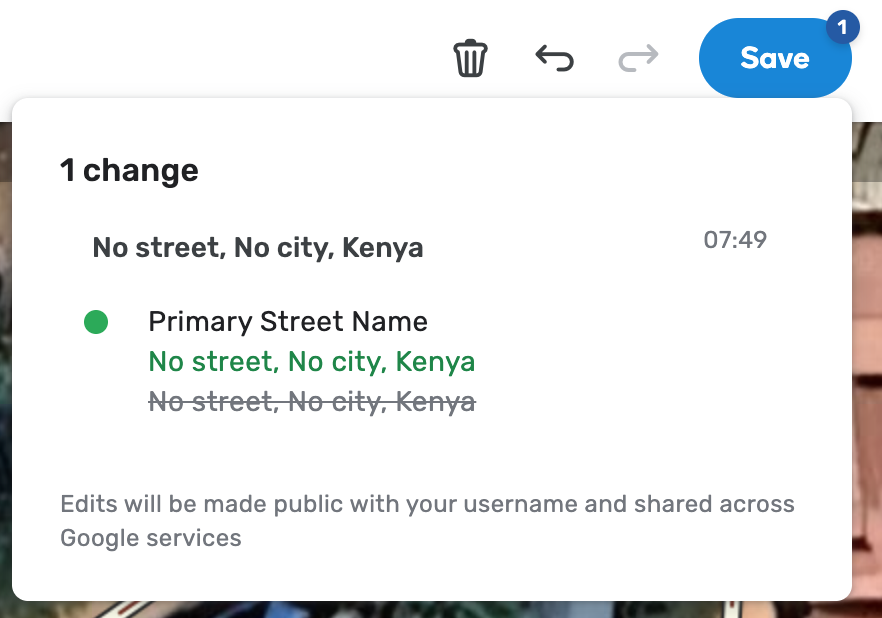Click the 07:49 timestamp
The height and width of the screenshot is (618, 882).
pos(735,240)
